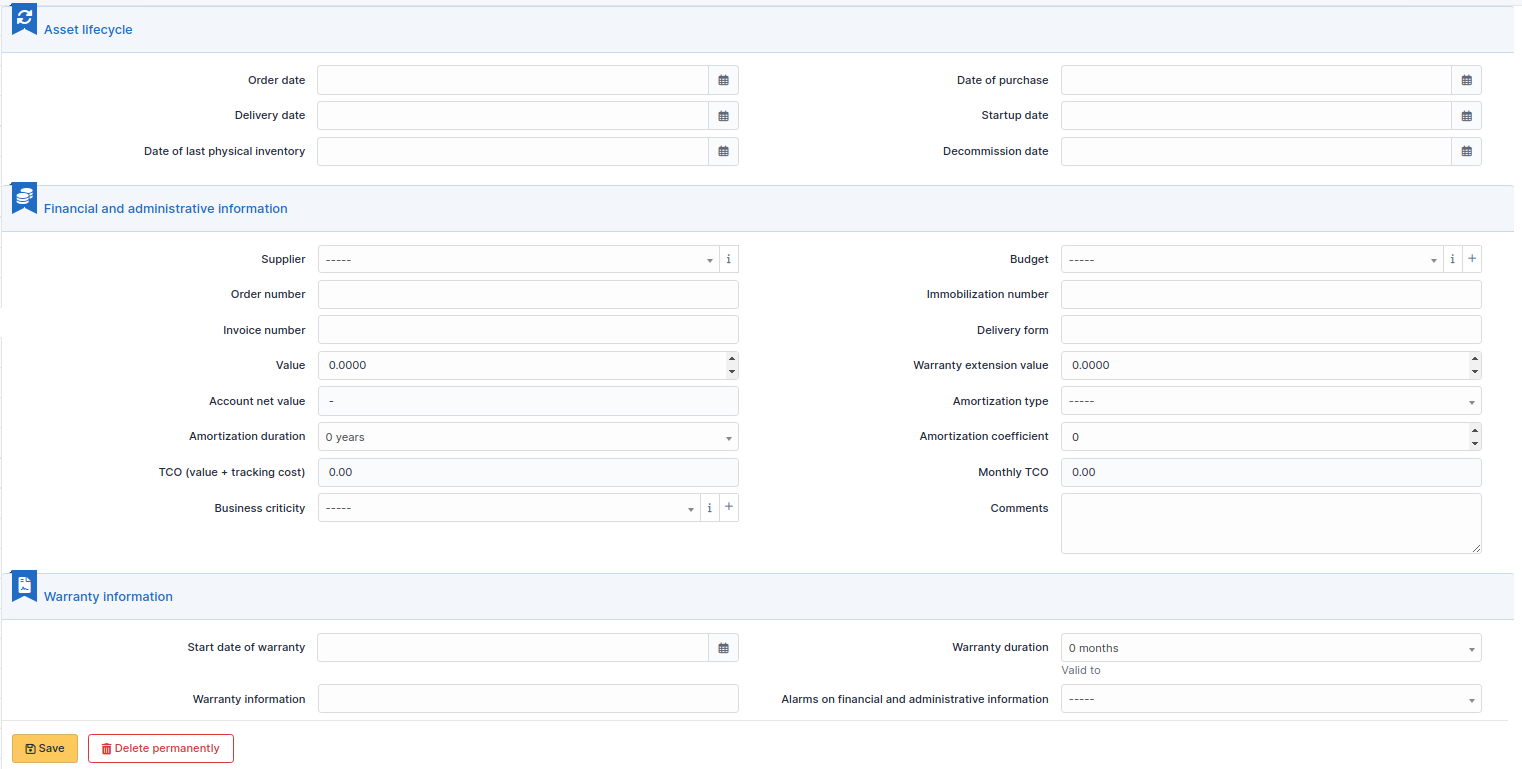1522x769 pixels.
Task: Focus the Warranty information text field
Action: [x=528, y=699]
